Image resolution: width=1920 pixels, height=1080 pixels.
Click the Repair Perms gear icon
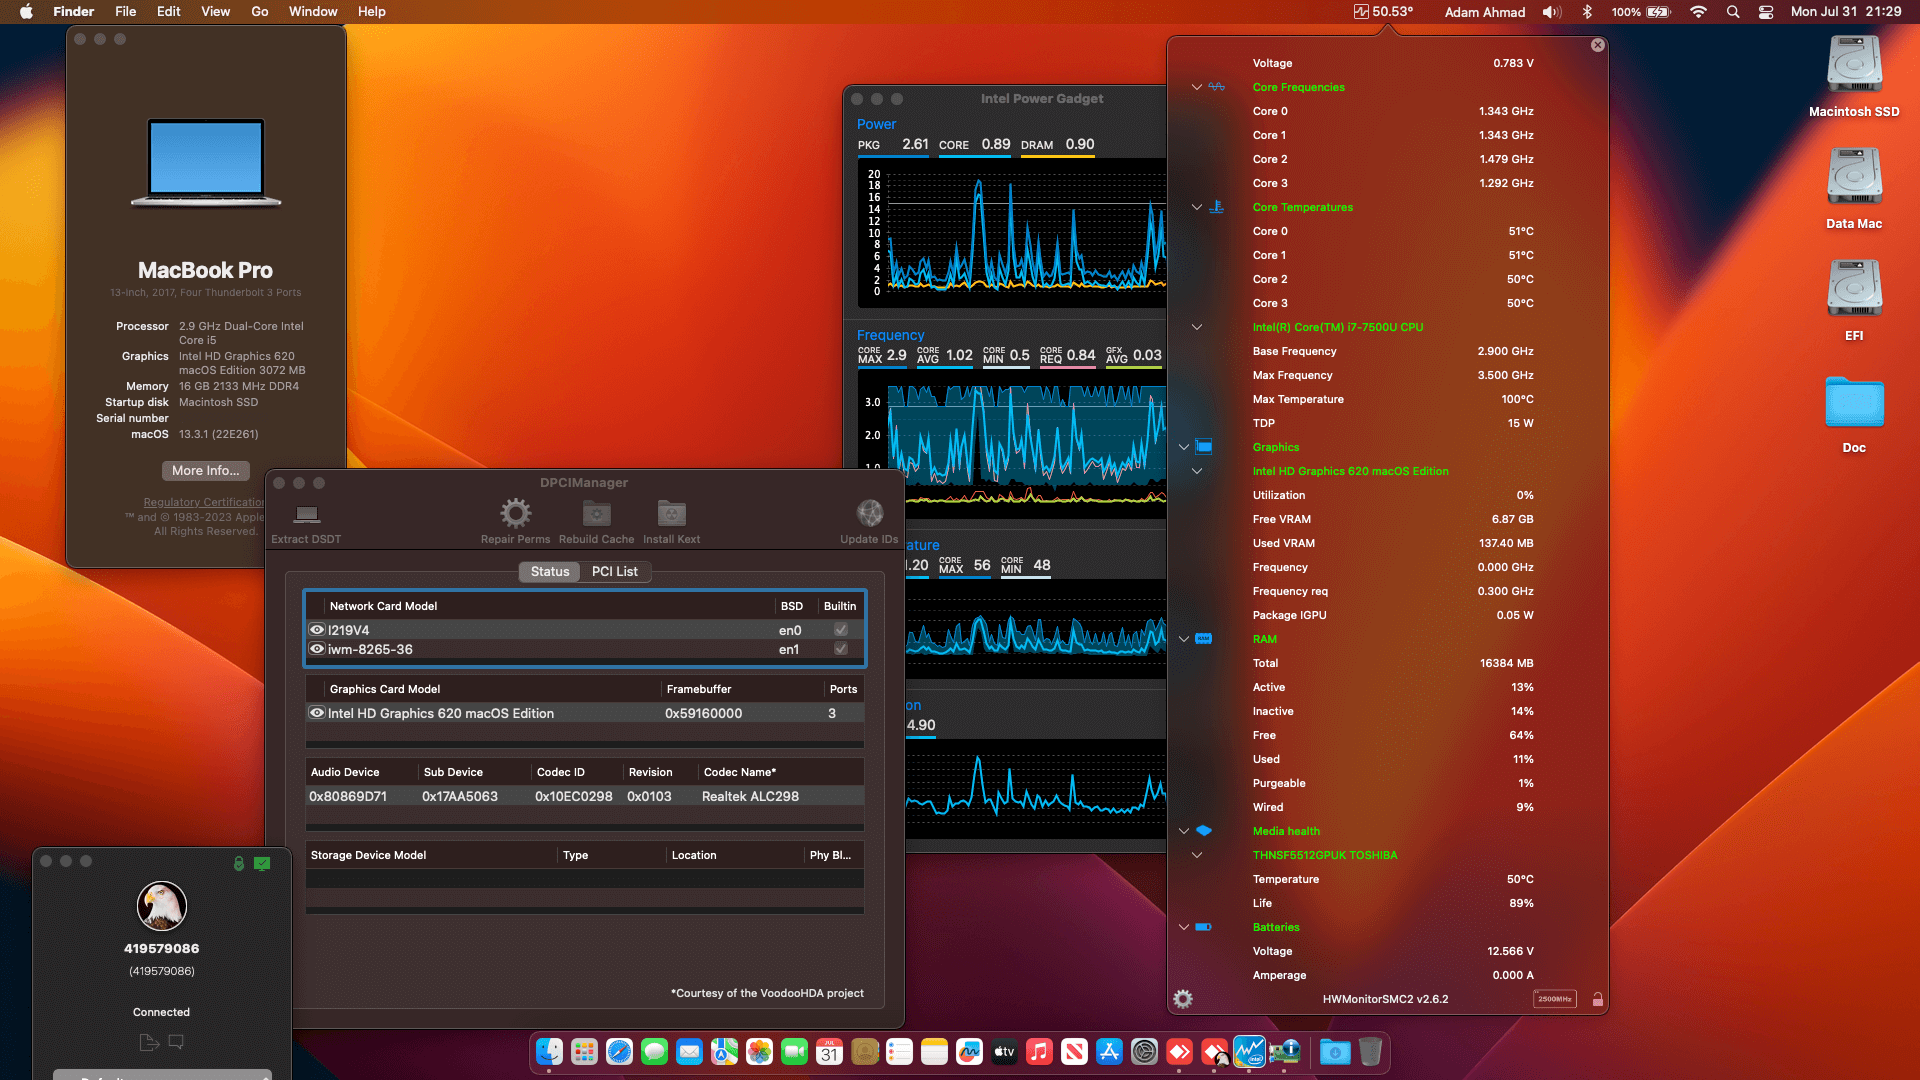coord(515,514)
